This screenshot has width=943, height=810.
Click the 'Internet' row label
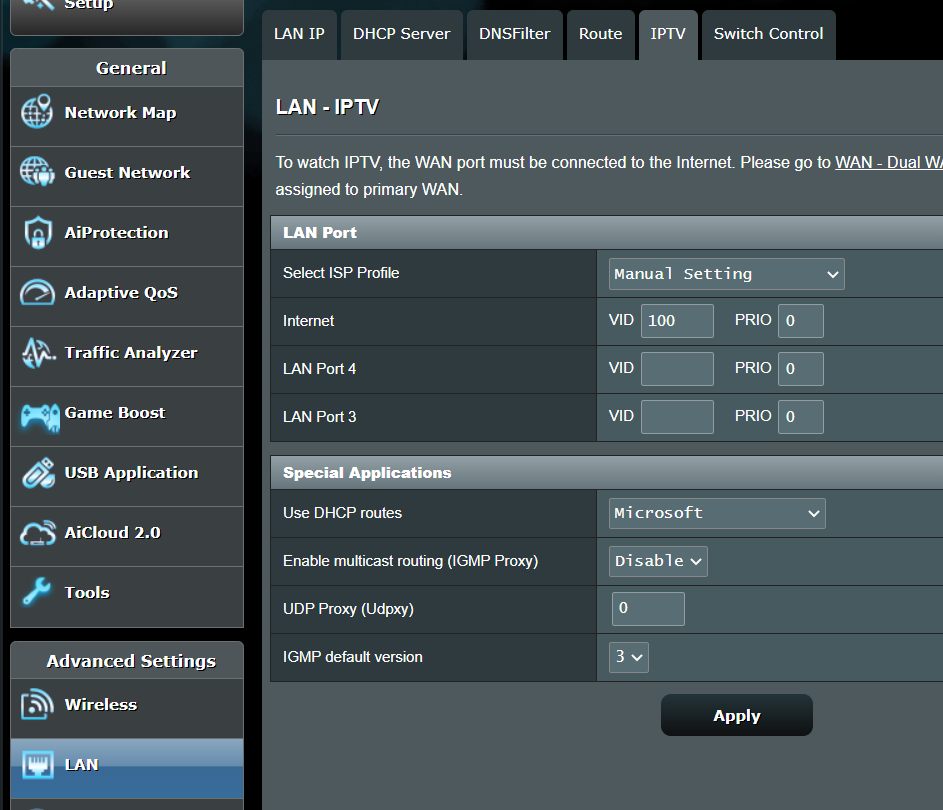308,321
